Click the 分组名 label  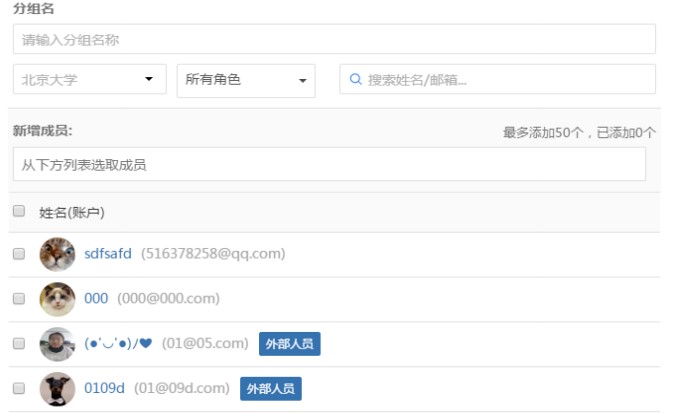click(x=33, y=8)
